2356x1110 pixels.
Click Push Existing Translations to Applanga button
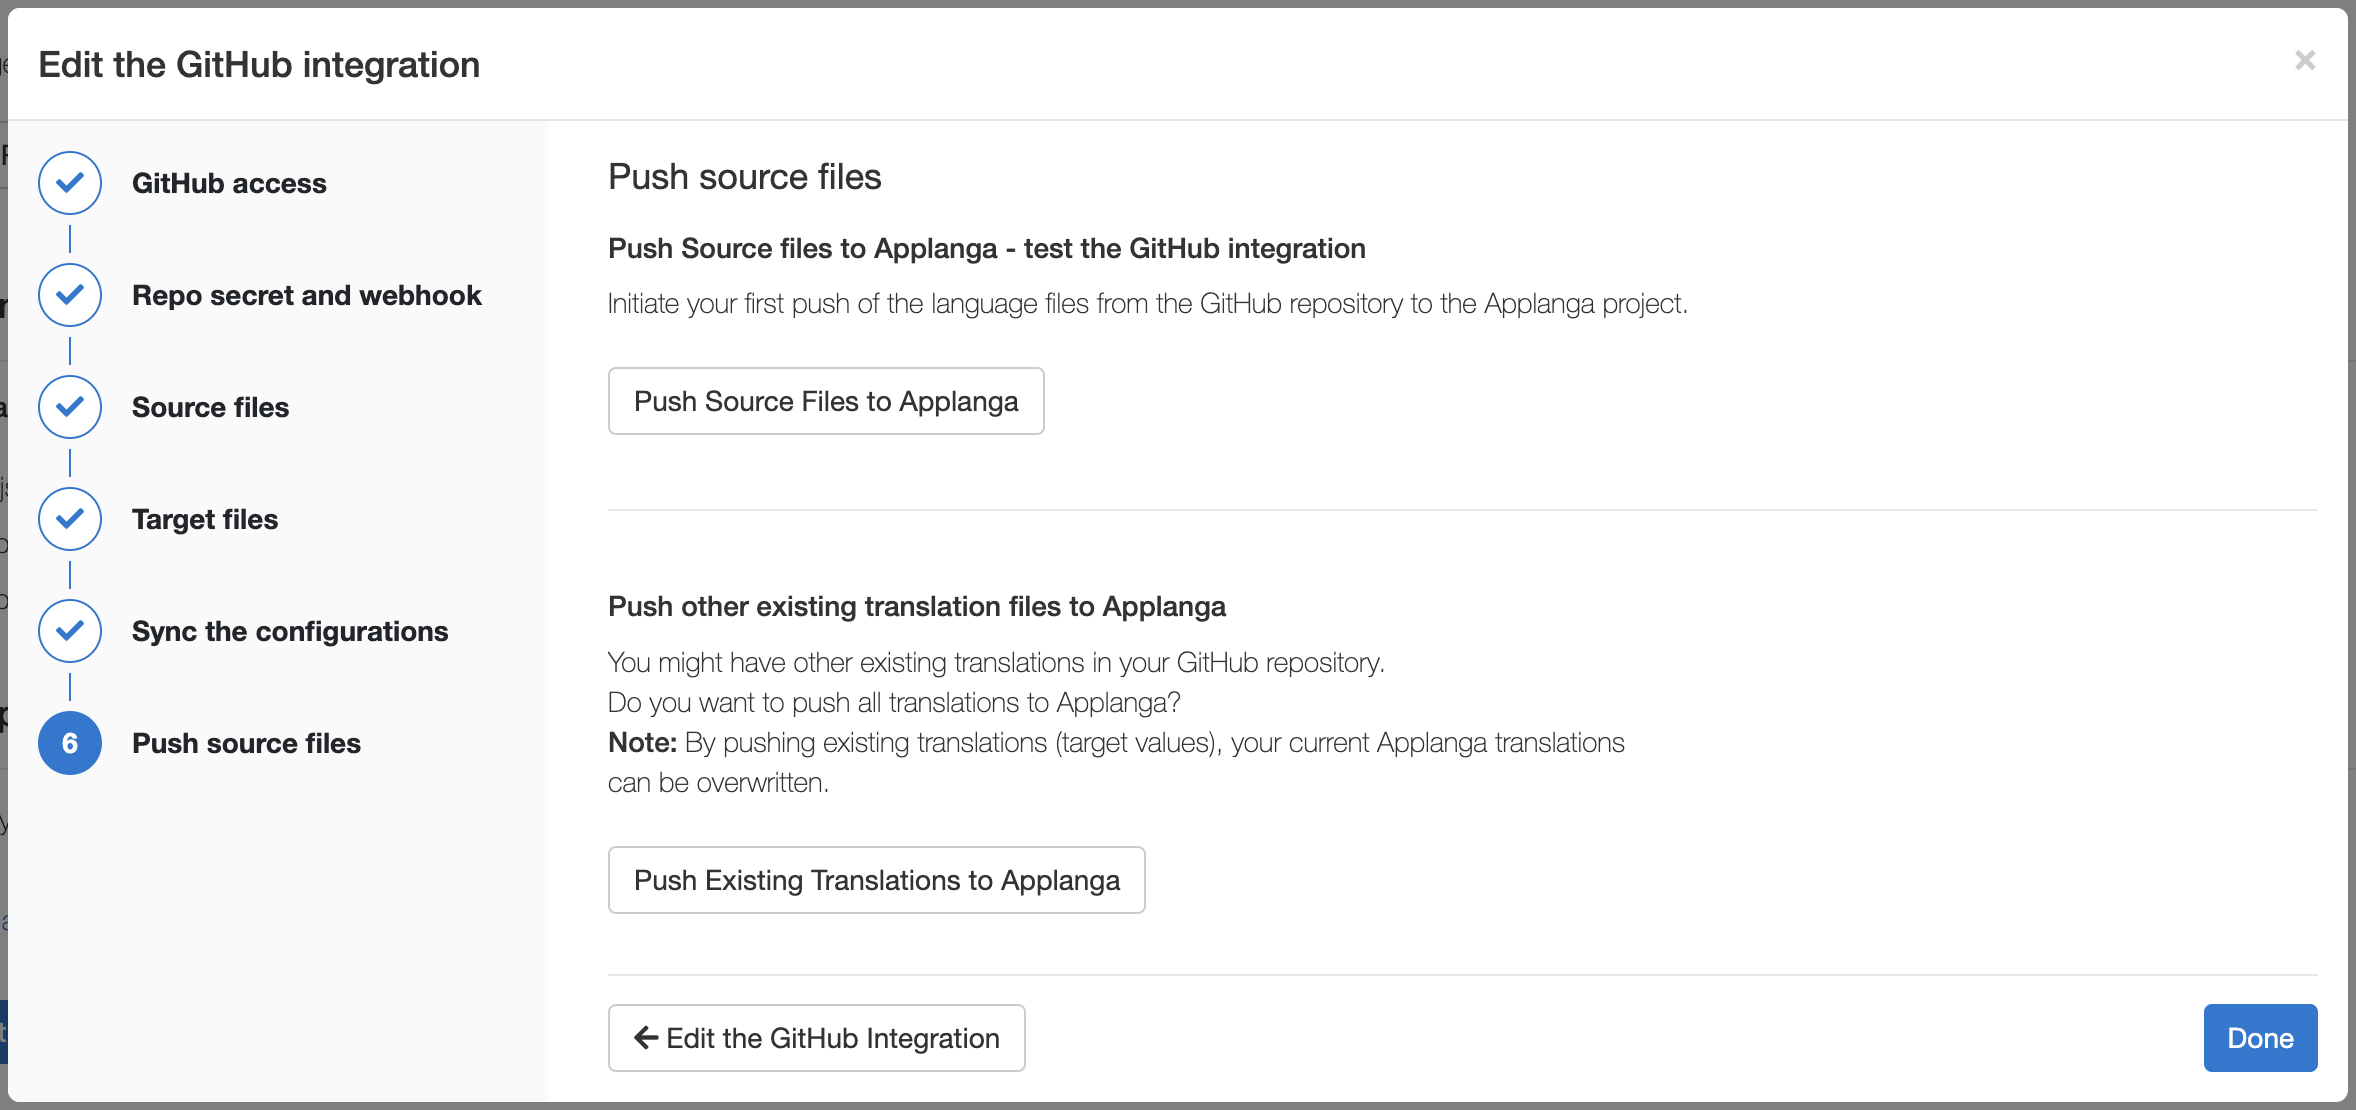coord(876,880)
